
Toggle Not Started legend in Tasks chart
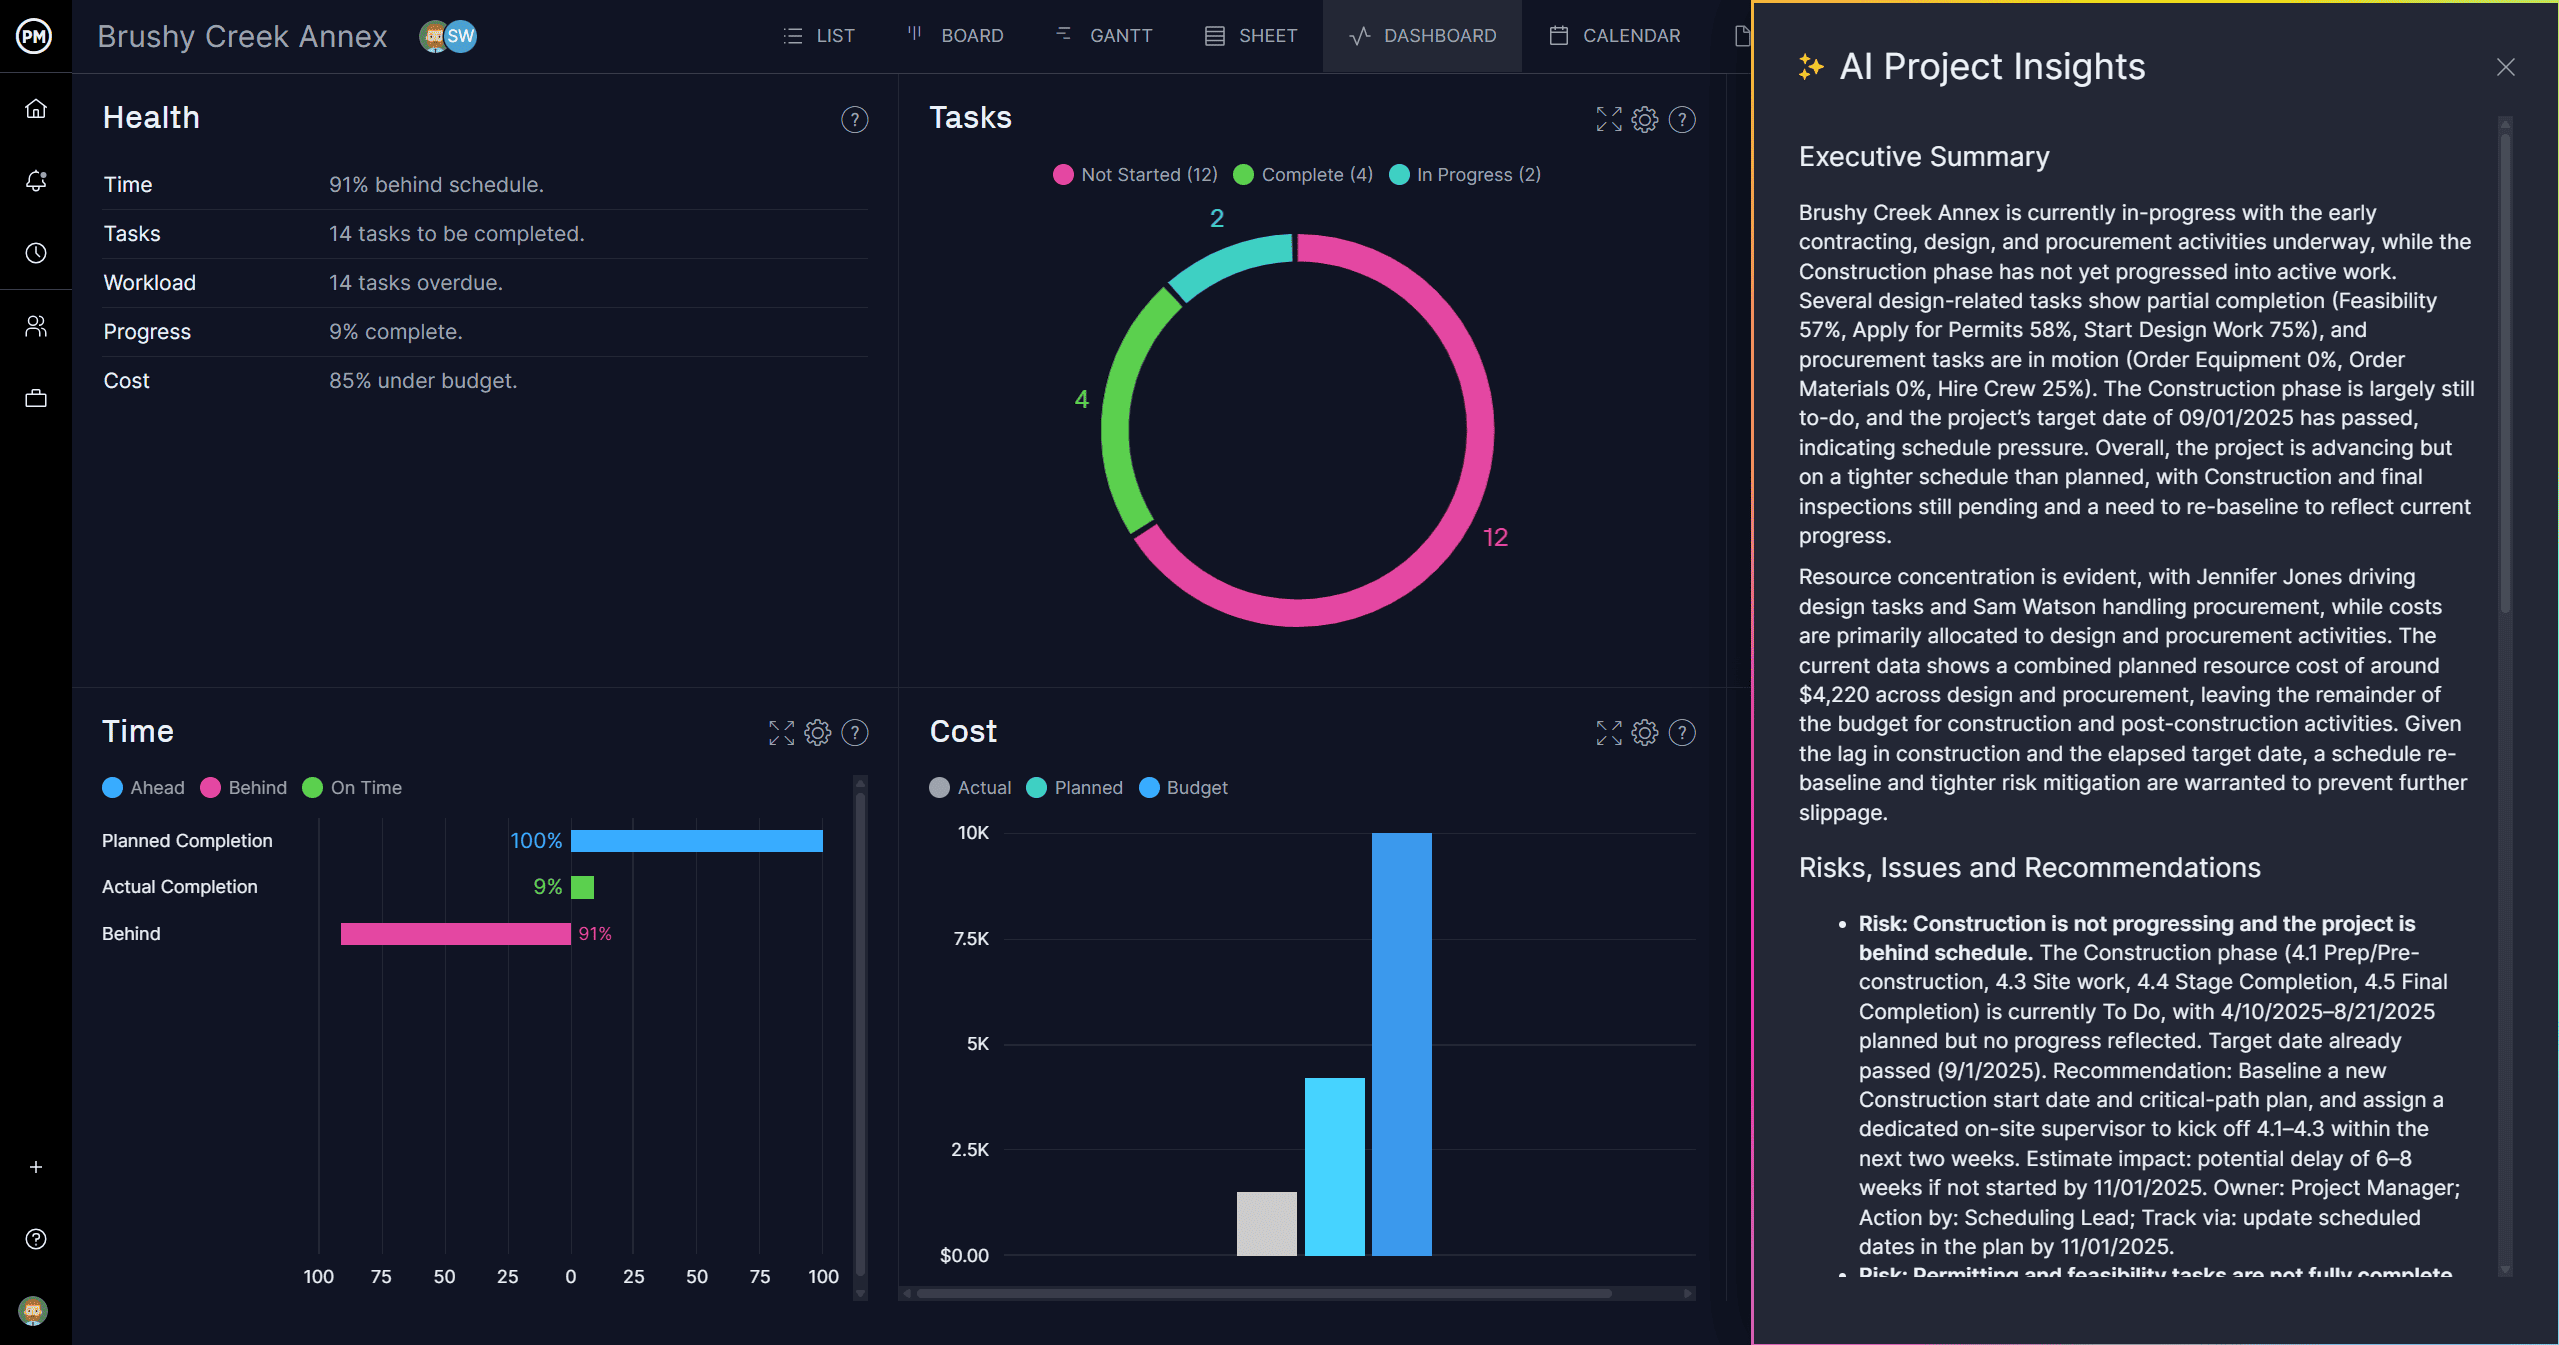point(1135,175)
